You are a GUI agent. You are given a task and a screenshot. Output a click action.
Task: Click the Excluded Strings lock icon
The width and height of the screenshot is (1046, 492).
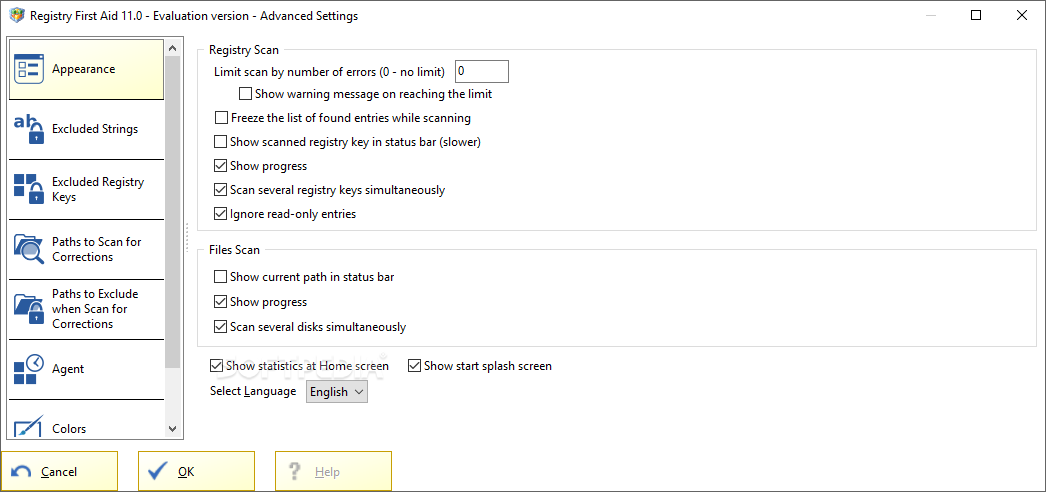point(28,129)
